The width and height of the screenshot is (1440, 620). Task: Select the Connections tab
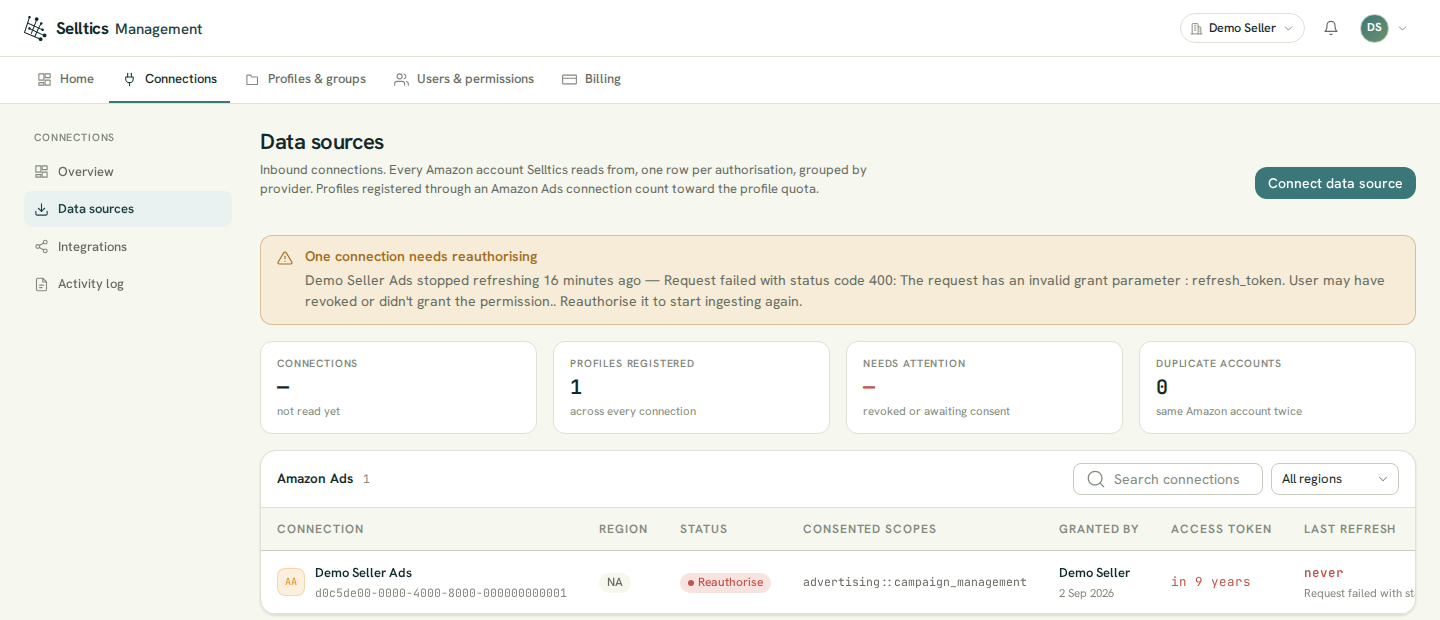170,79
